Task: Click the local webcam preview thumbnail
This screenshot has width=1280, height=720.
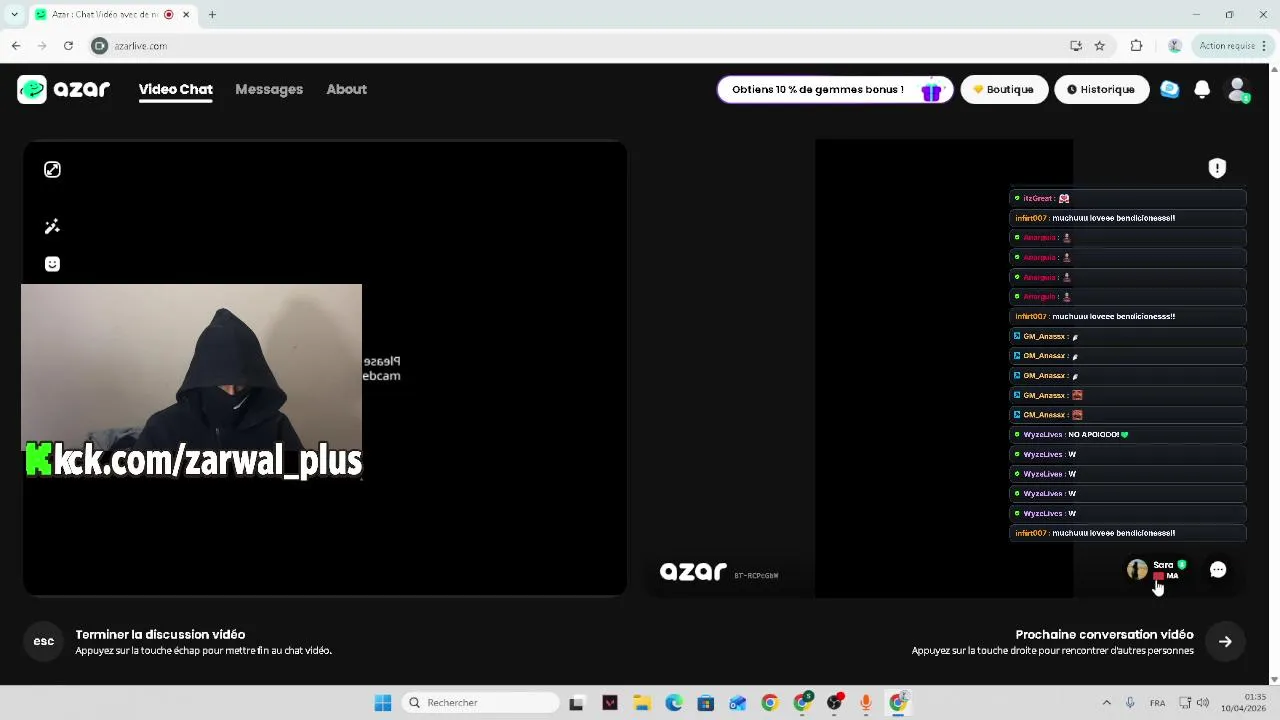Action: point(191,381)
